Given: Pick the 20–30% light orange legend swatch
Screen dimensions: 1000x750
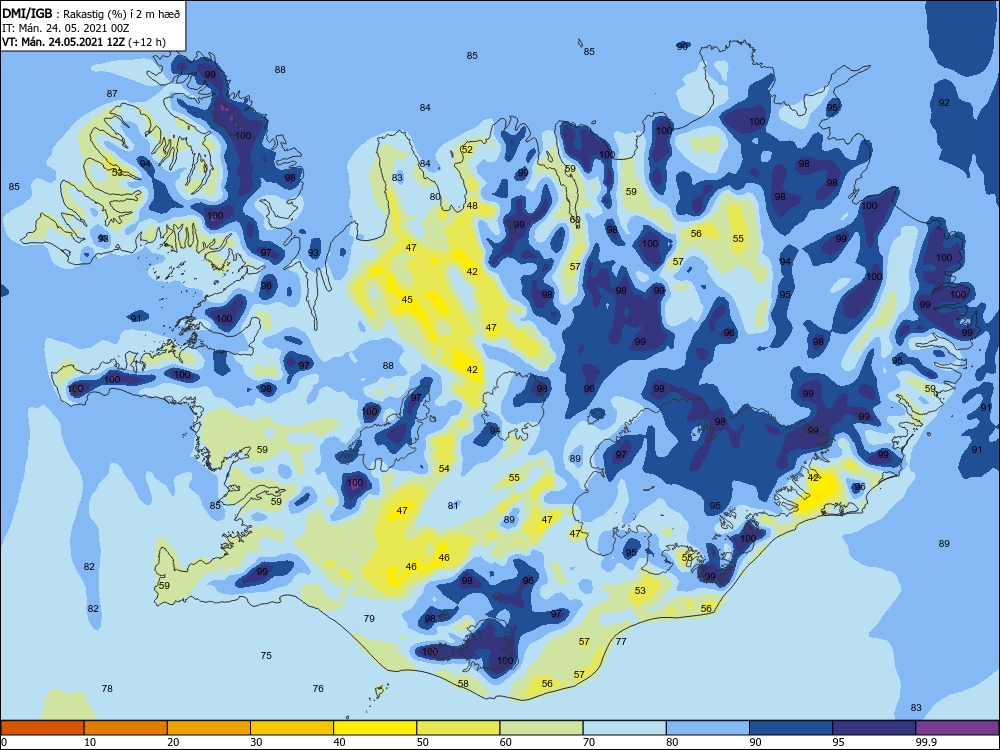Looking at the screenshot, I should 209,728.
